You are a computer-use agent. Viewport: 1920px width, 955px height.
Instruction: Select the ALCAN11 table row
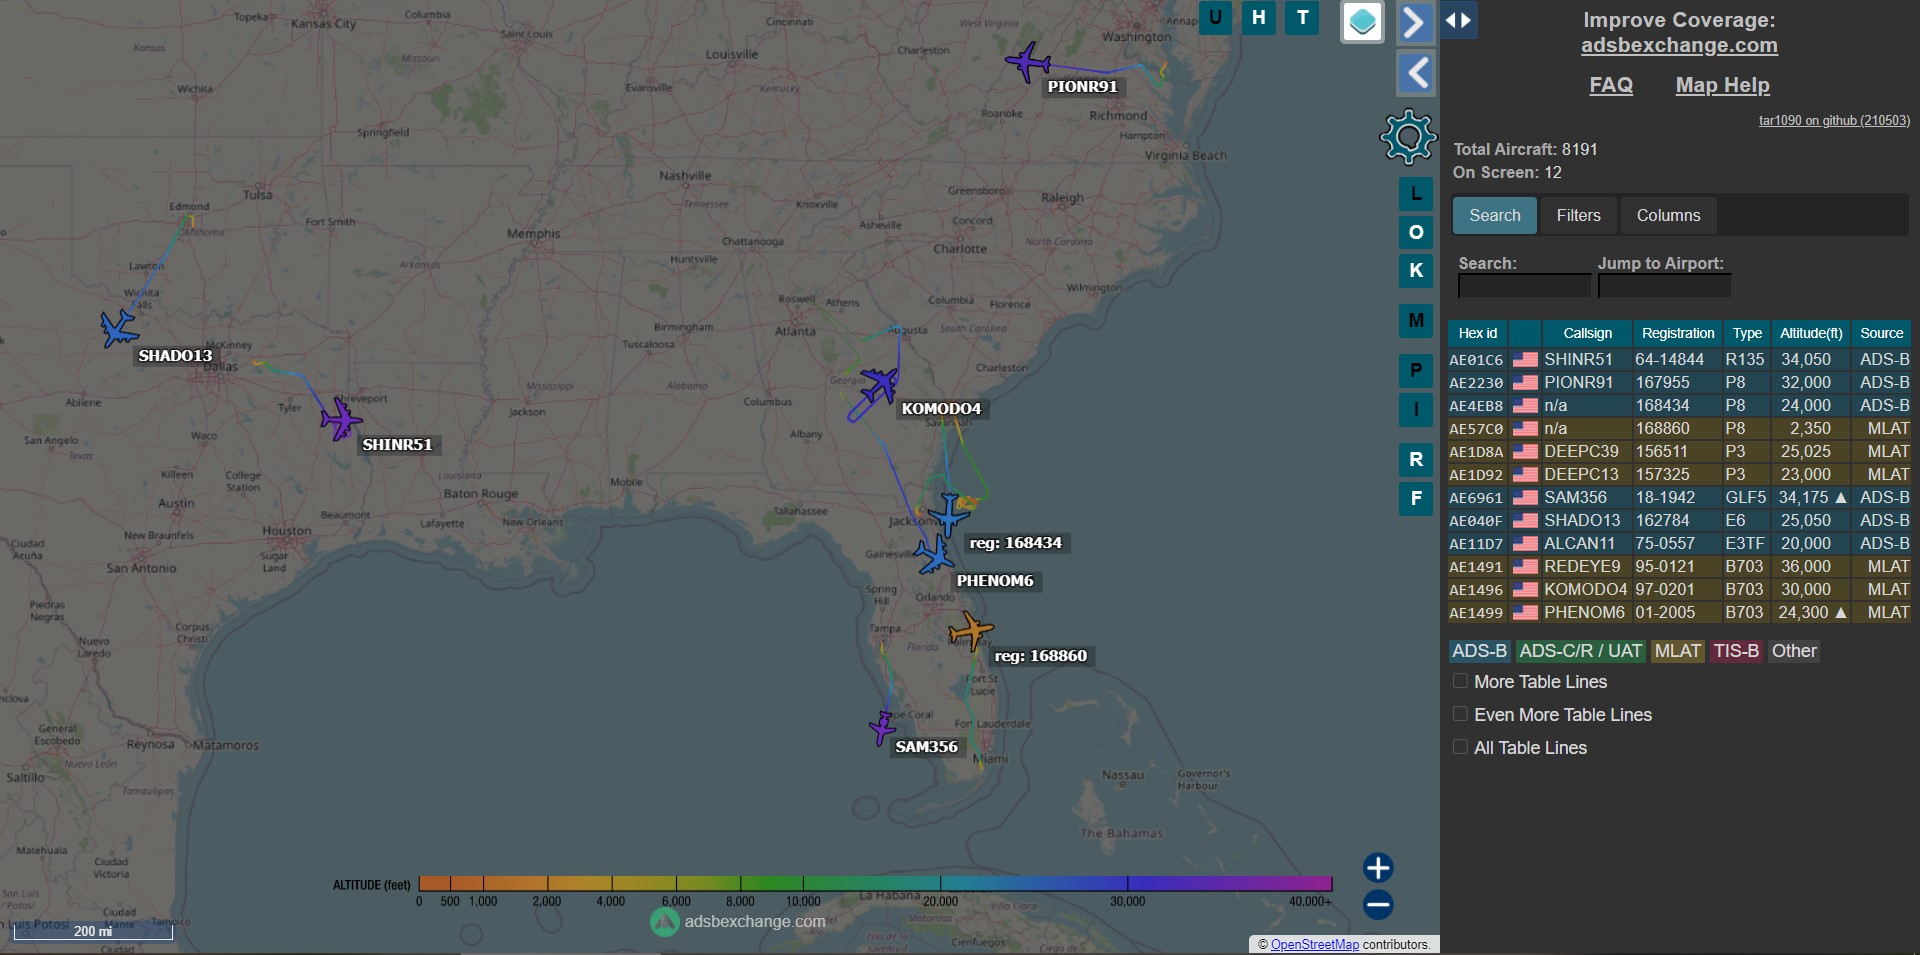tap(1679, 543)
